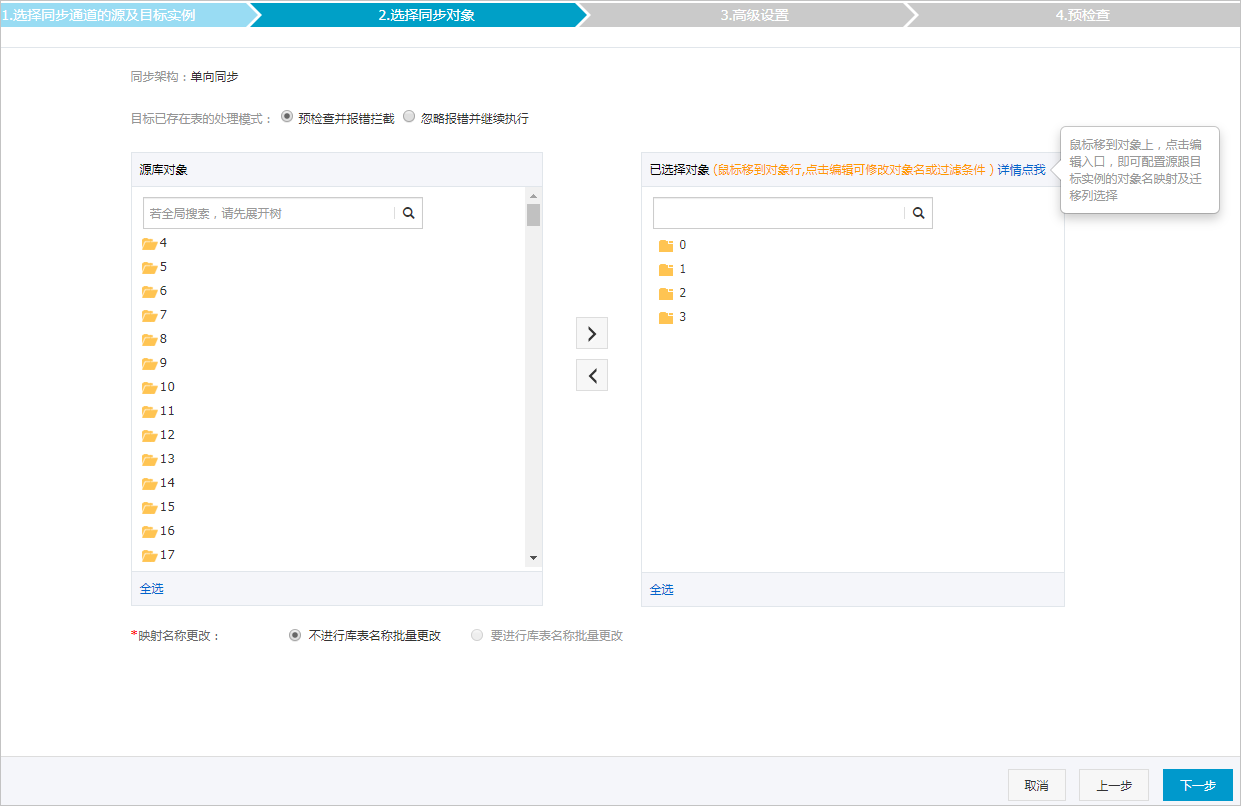Click the folder icon next to object 0
Viewport: 1241px width, 806px height.
pos(666,244)
